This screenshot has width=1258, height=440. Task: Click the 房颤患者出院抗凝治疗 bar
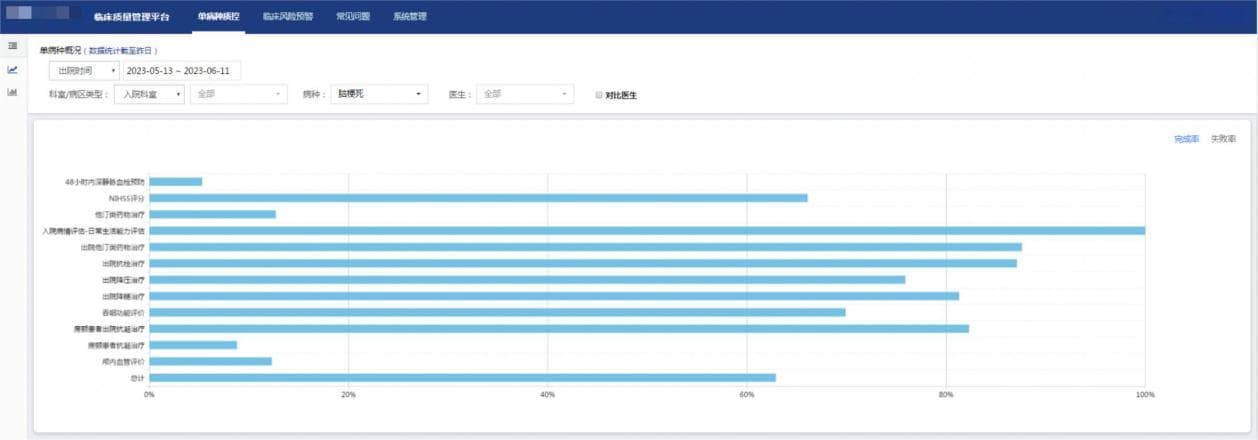click(x=559, y=328)
